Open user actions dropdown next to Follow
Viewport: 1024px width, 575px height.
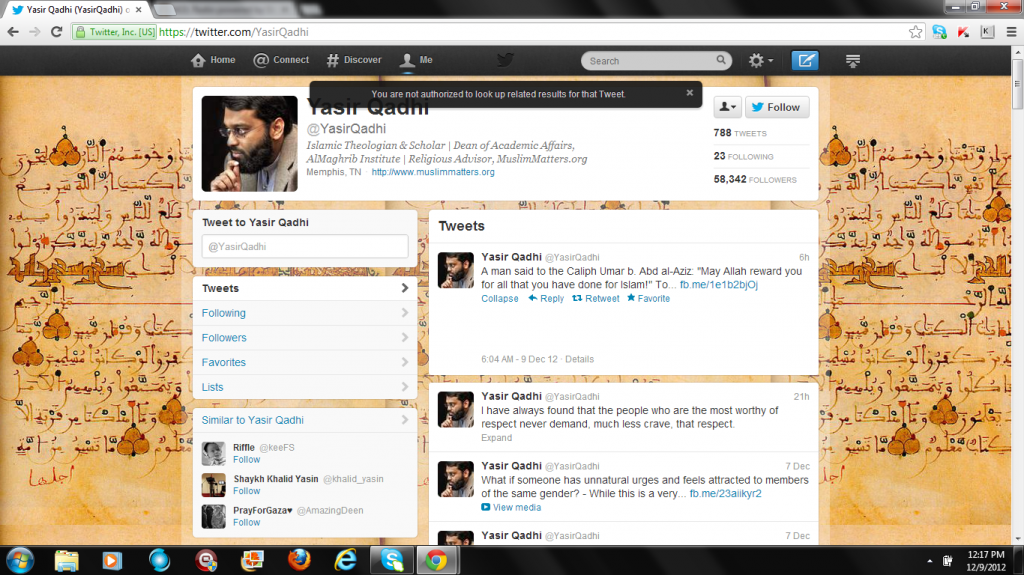(727, 107)
